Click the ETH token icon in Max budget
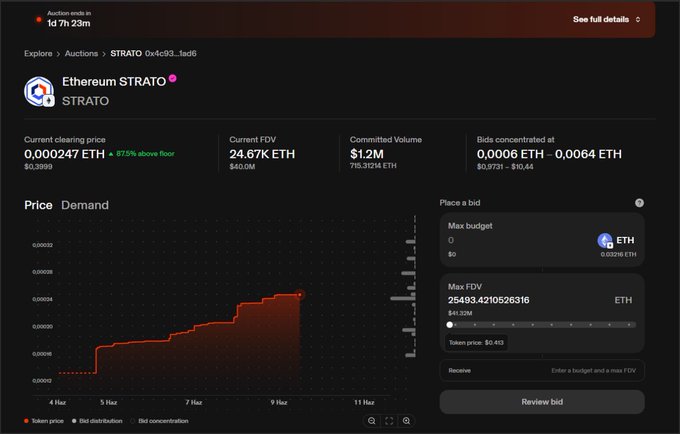This screenshot has height=434, width=680. [605, 240]
